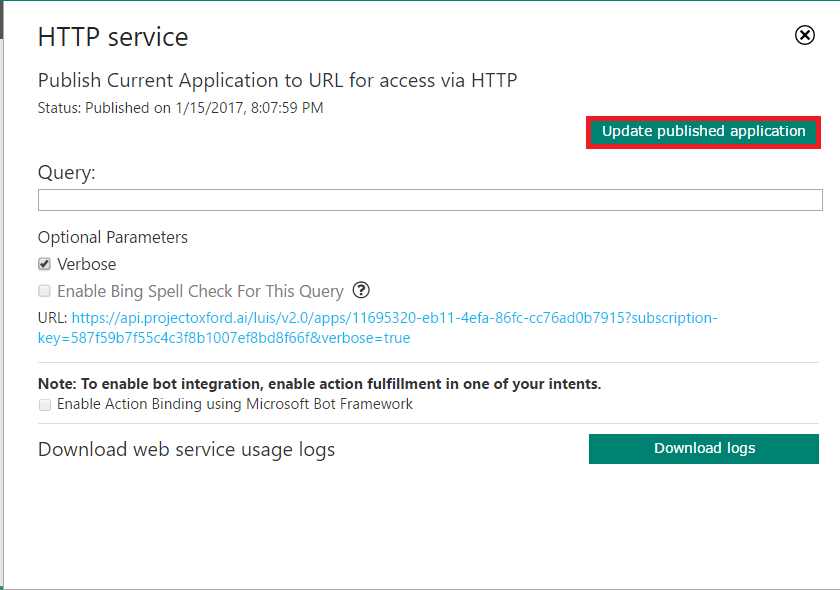The width and height of the screenshot is (840, 590).
Task: Click Publish Current Application heading
Action: (277, 80)
